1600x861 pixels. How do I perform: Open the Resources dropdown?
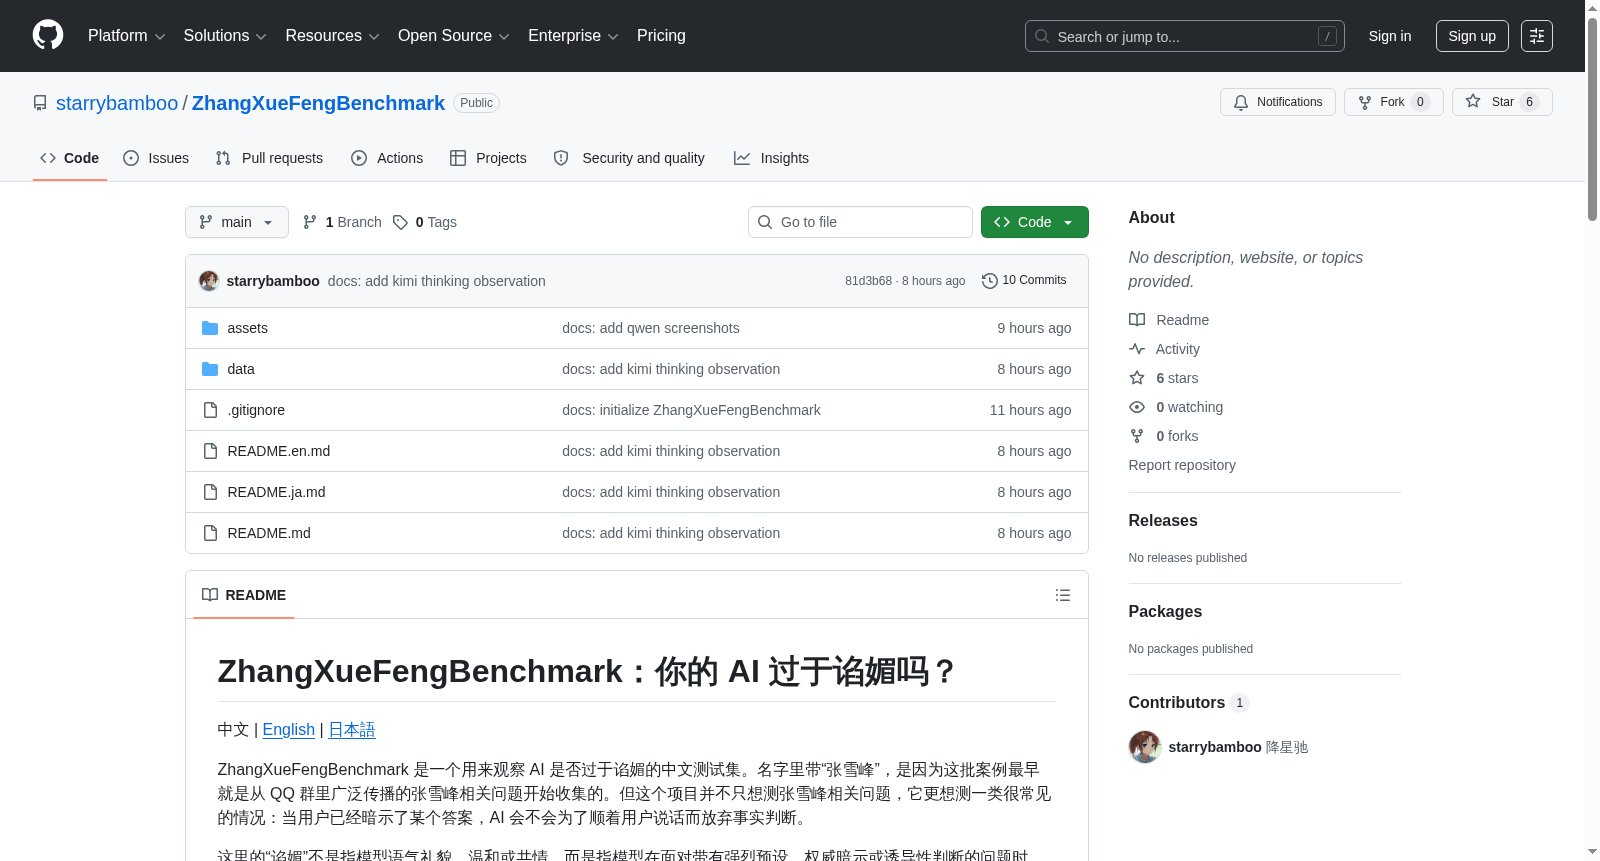pyautogui.click(x=332, y=36)
